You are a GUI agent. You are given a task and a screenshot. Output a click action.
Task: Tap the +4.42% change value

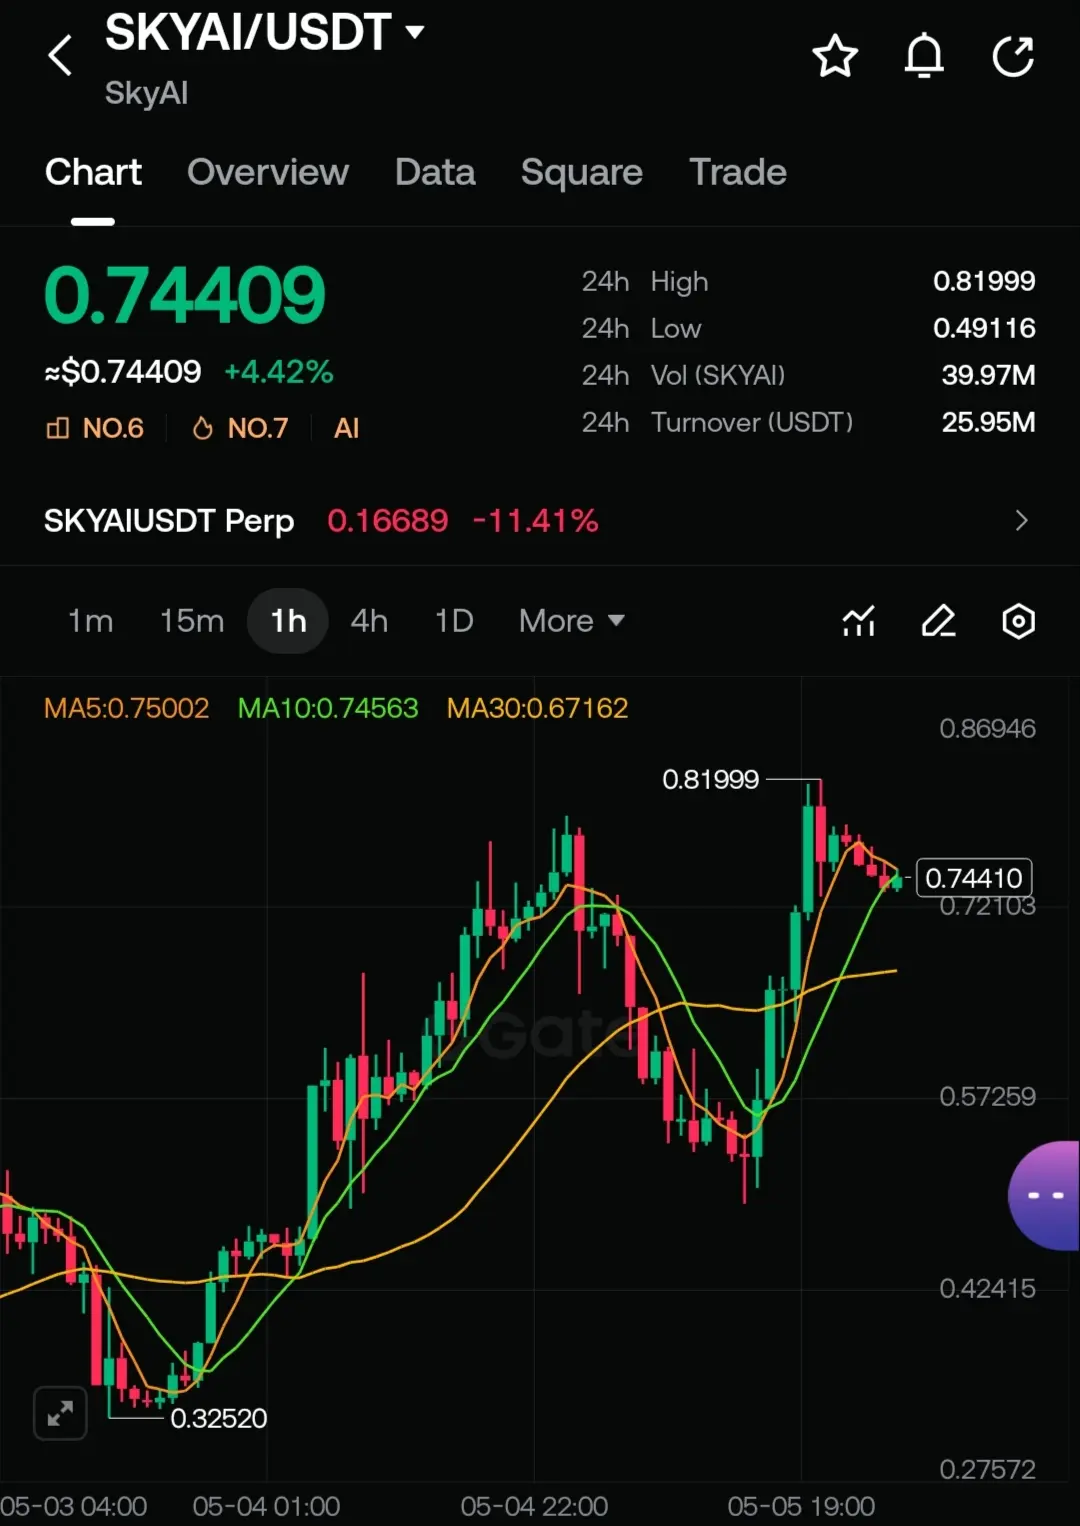tap(279, 372)
